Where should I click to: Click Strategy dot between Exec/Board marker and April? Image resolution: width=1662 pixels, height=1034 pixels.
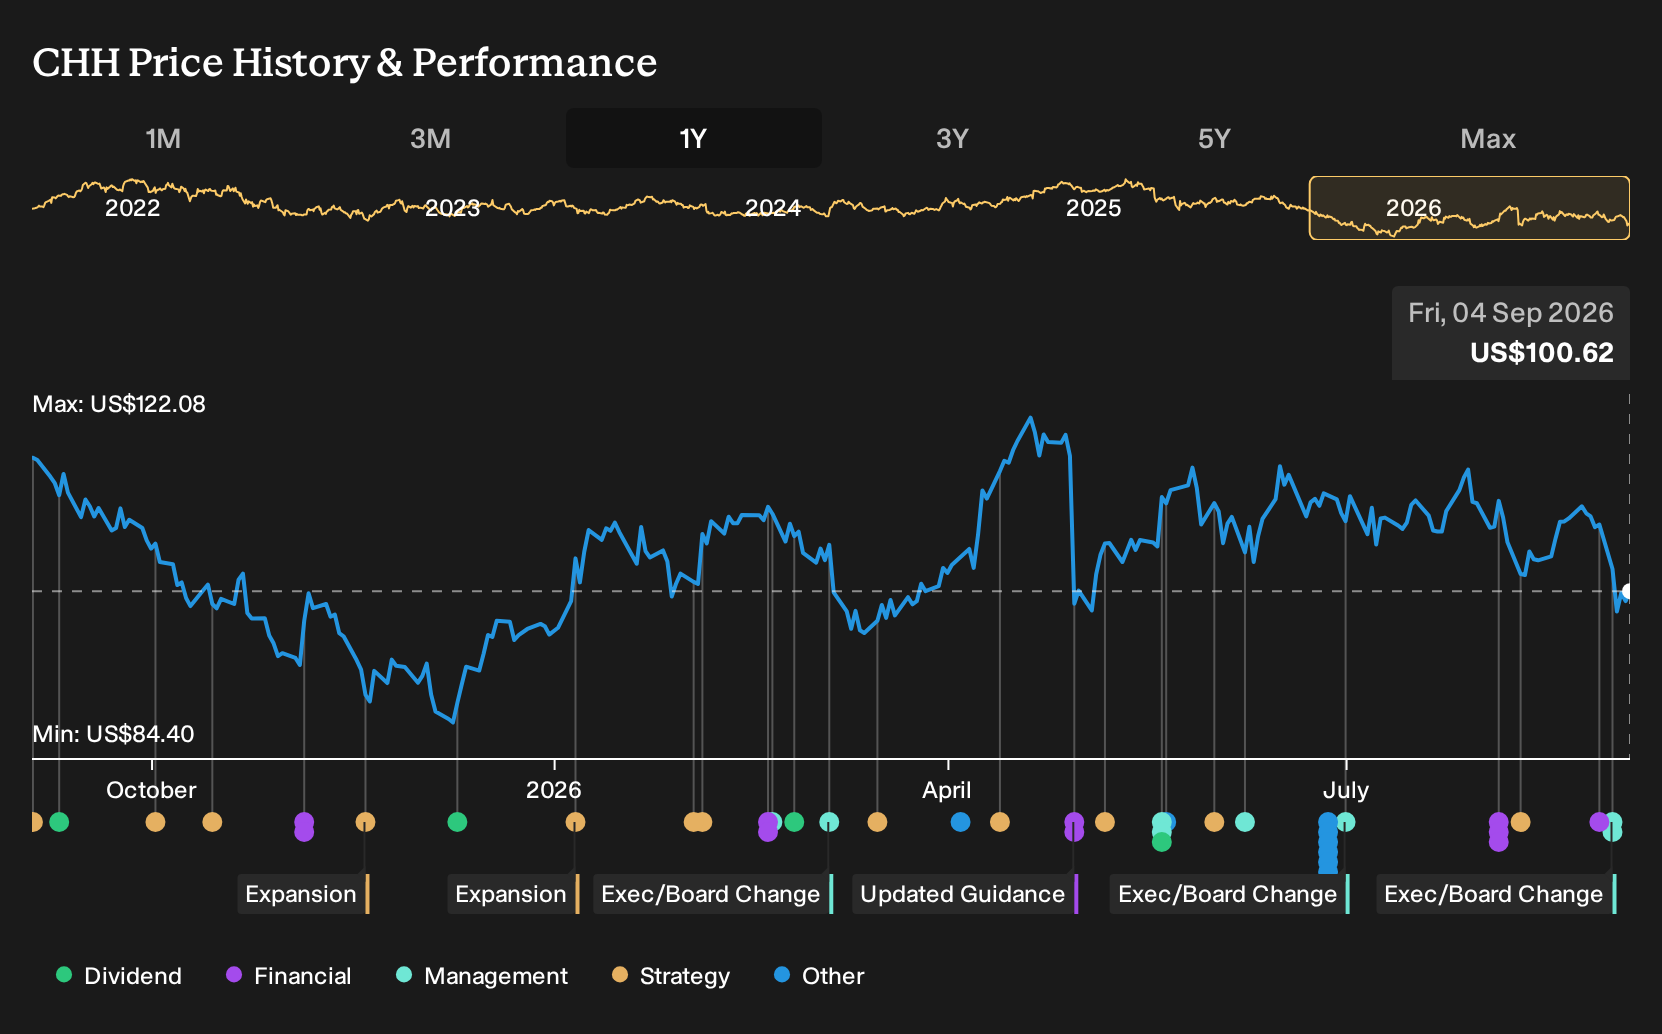[877, 822]
